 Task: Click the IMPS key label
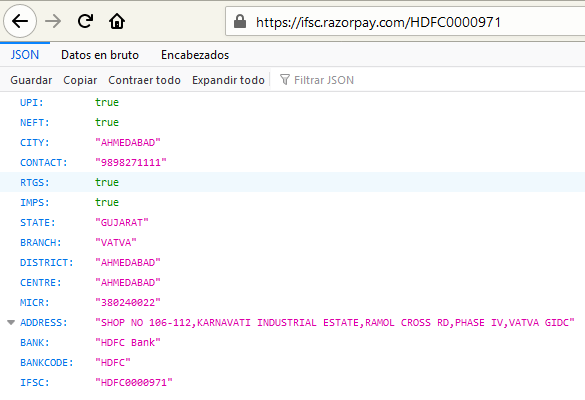[35, 203]
